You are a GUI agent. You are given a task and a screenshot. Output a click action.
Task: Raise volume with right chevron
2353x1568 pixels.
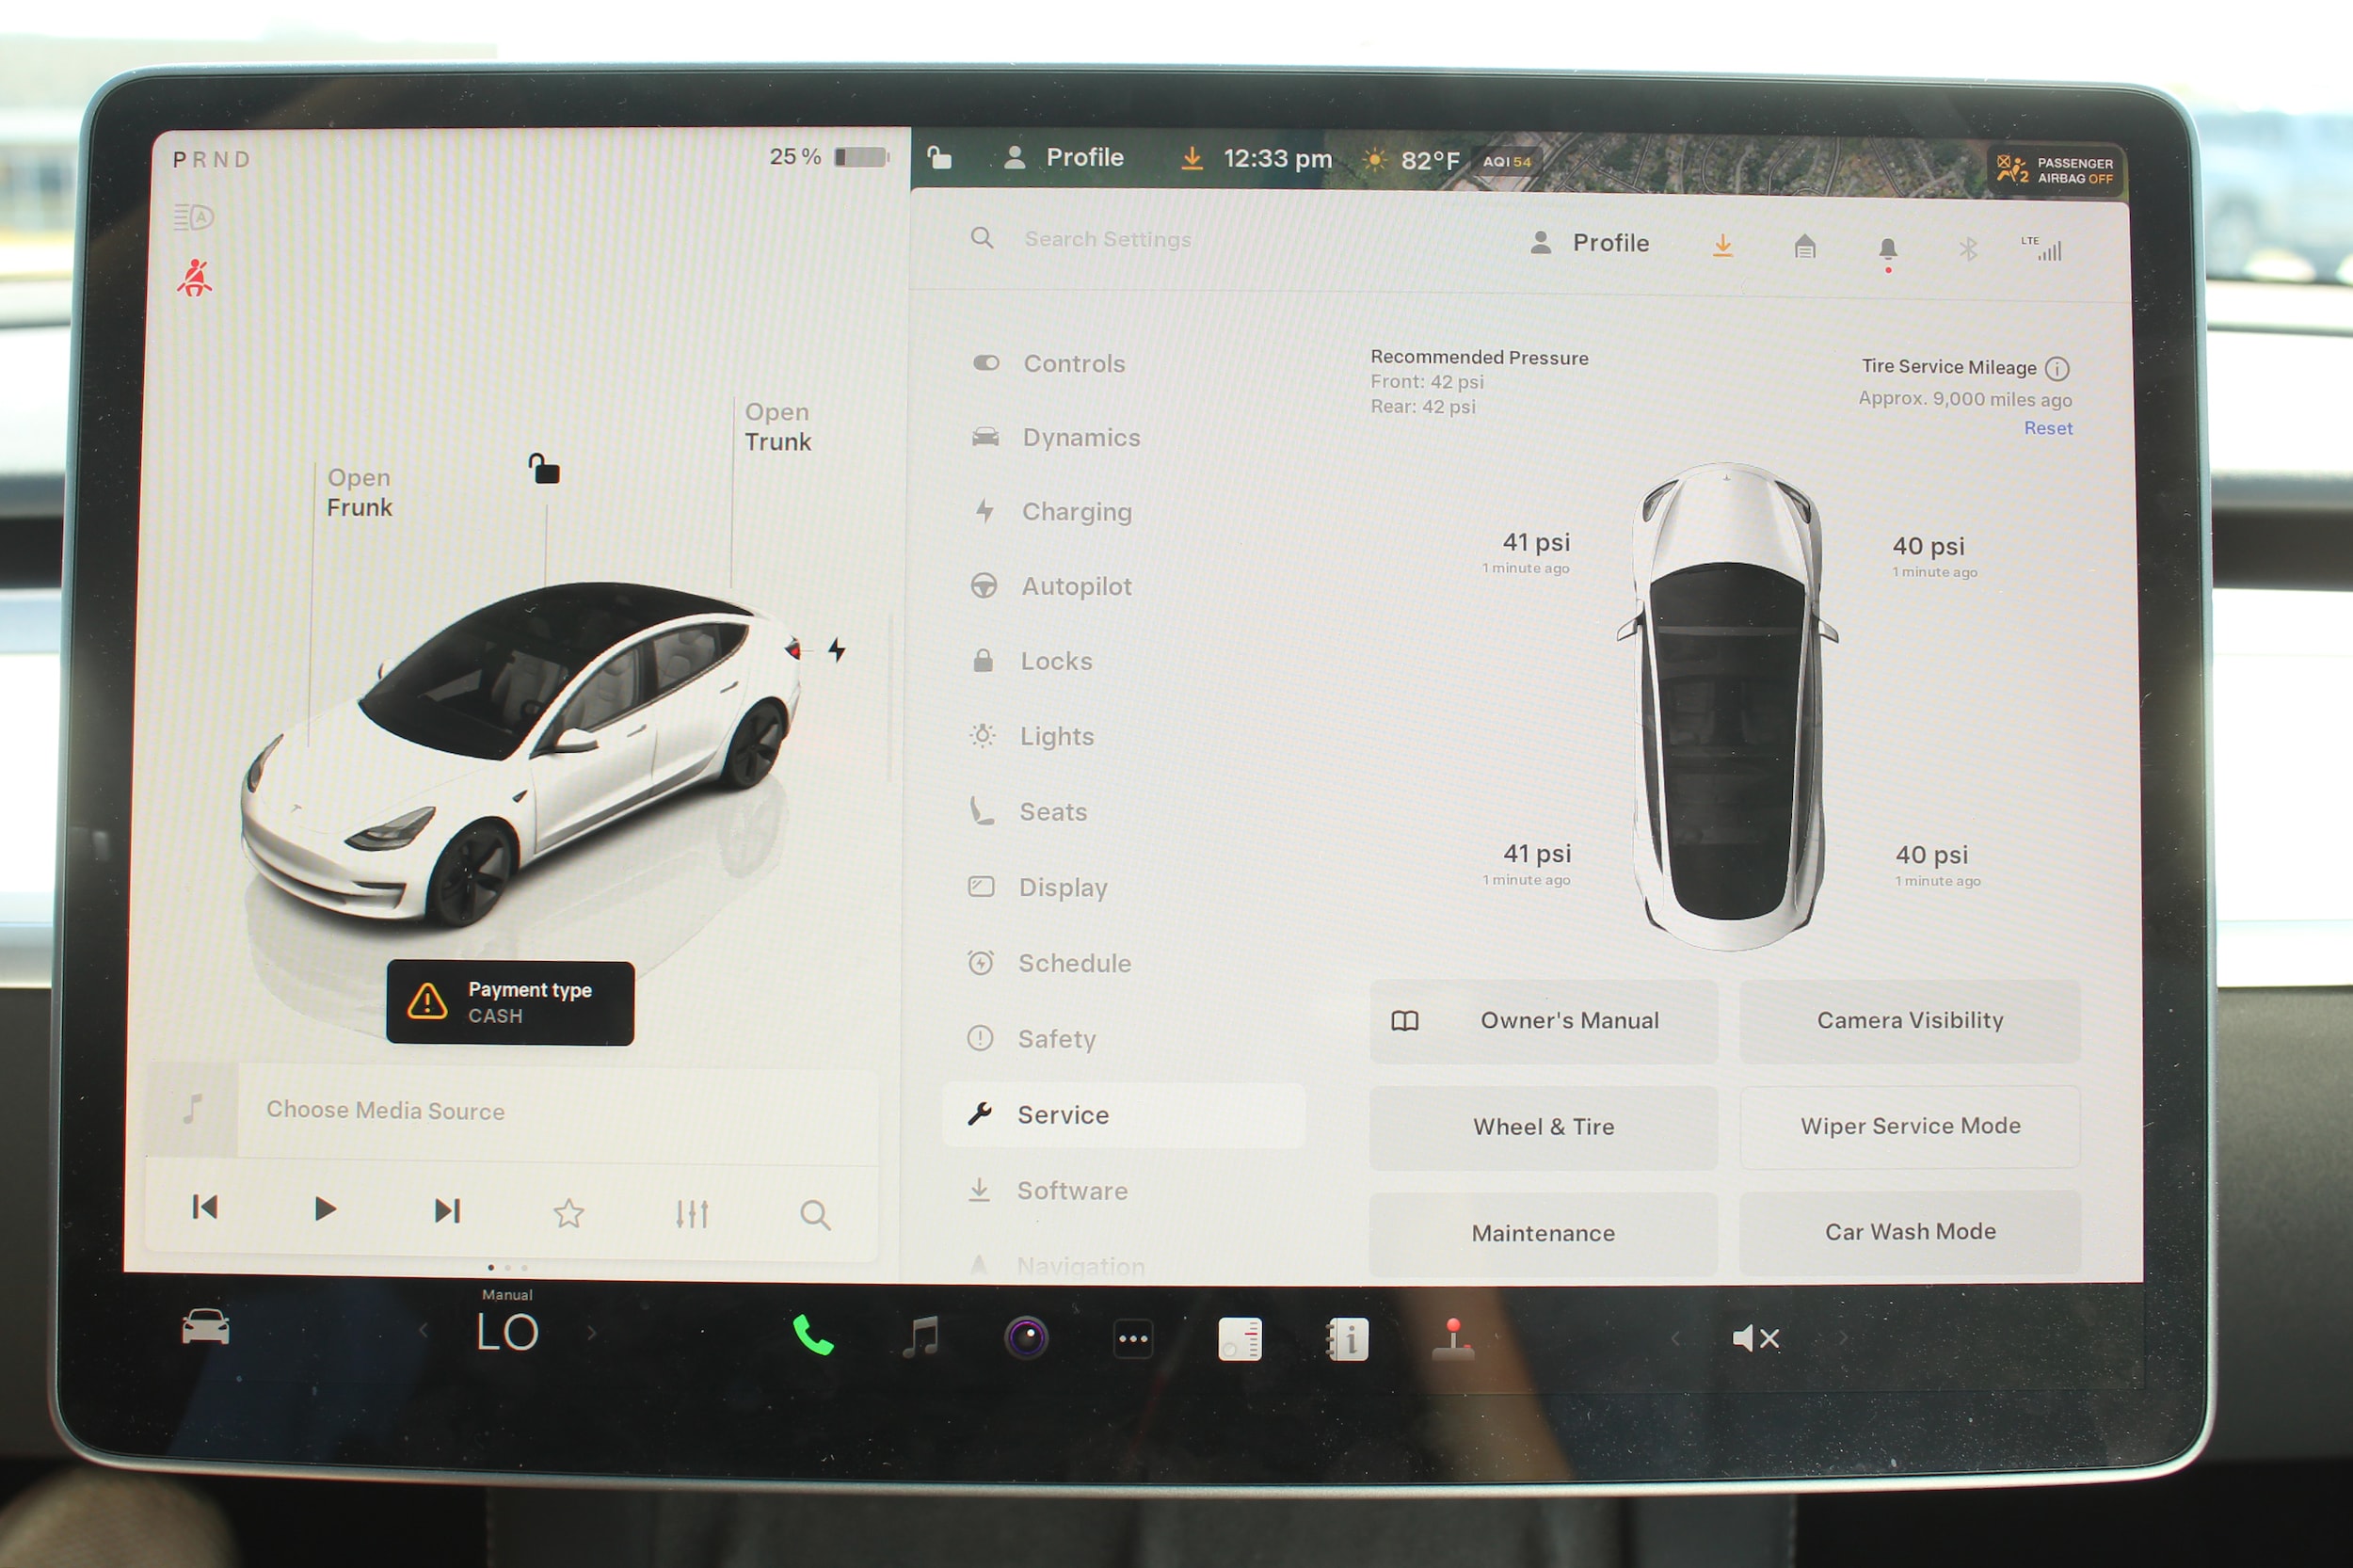click(1842, 1338)
